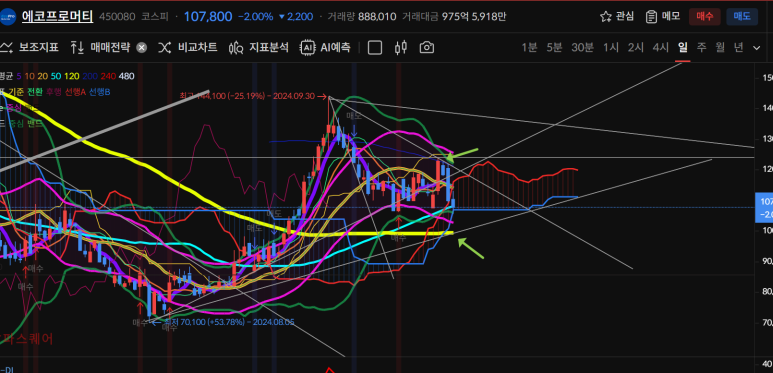Viewport: 773px width, 373px height.
Task: Add stock to 관심 with star icon
Action: pos(606,17)
